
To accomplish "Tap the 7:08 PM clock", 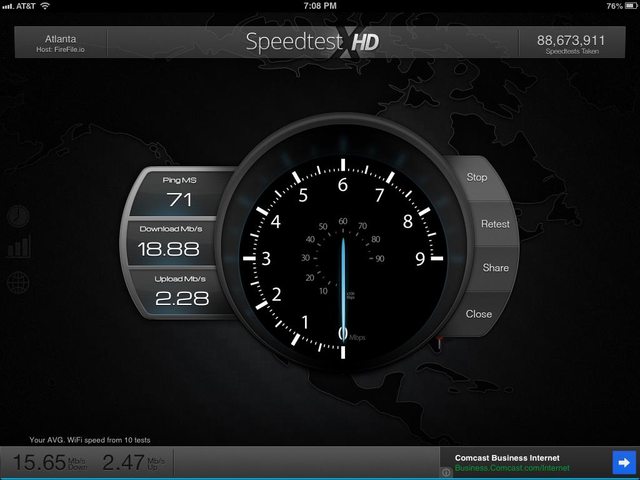I will click(x=320, y=6).
